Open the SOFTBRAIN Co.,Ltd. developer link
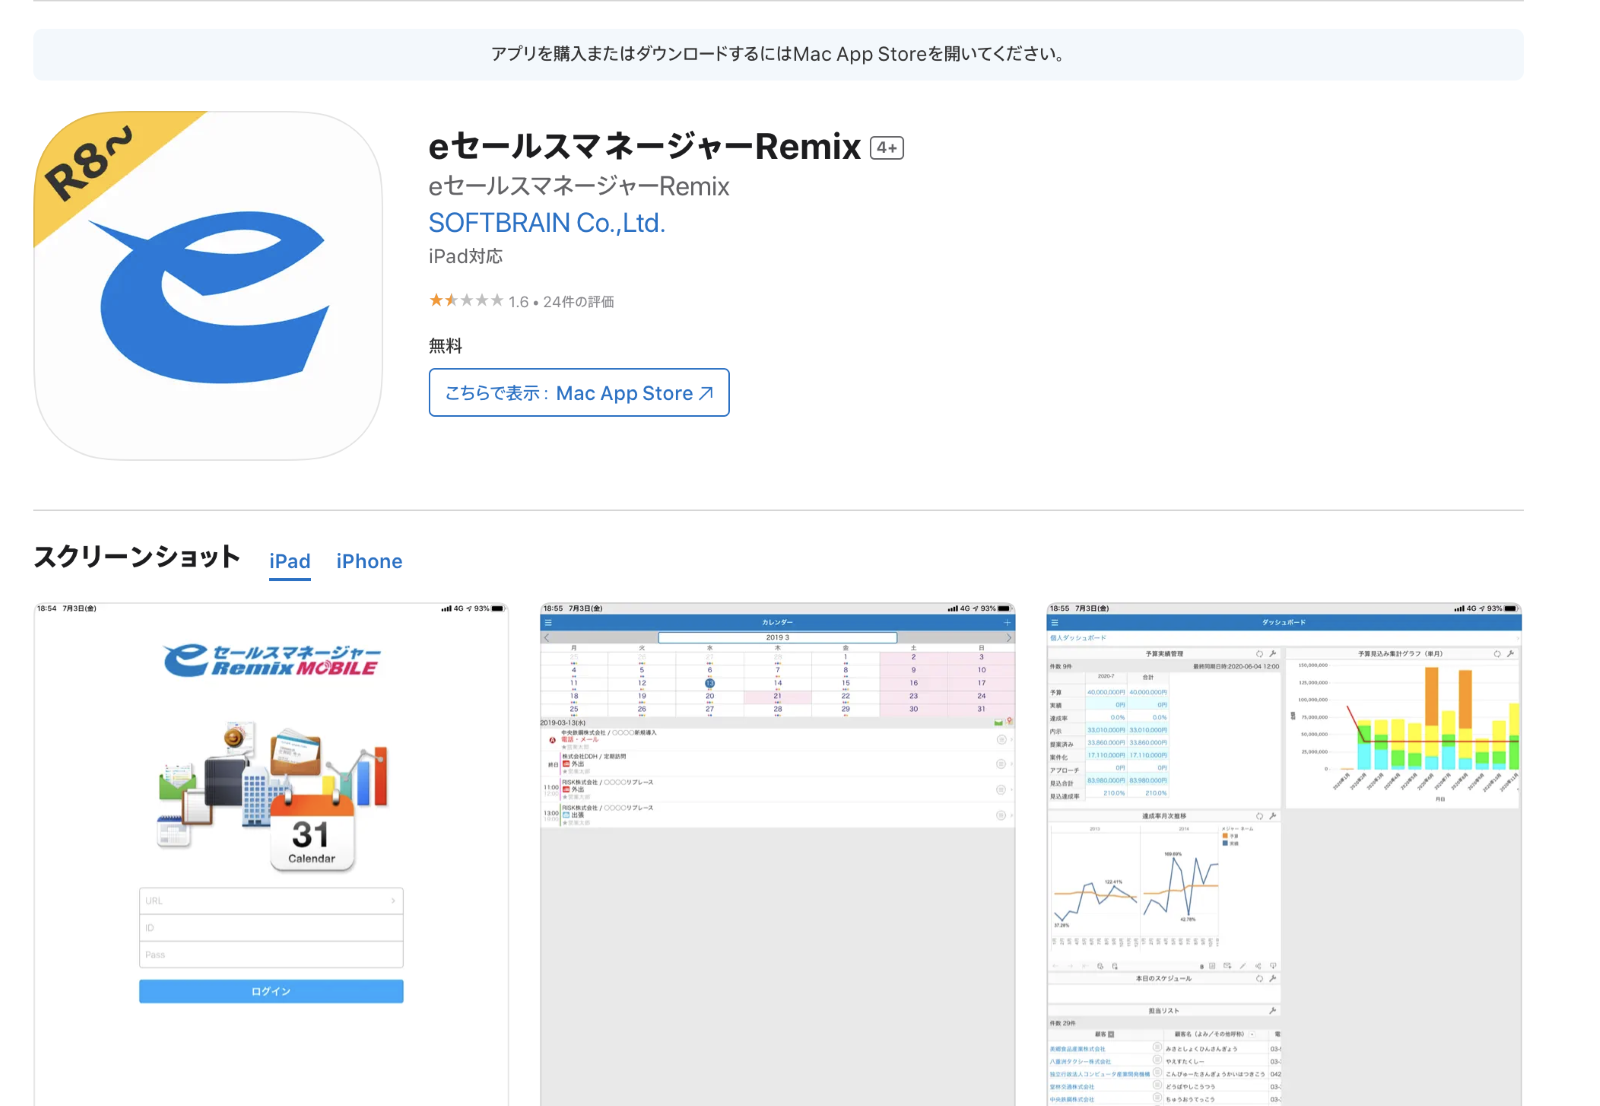The height and width of the screenshot is (1106, 1600). (547, 222)
